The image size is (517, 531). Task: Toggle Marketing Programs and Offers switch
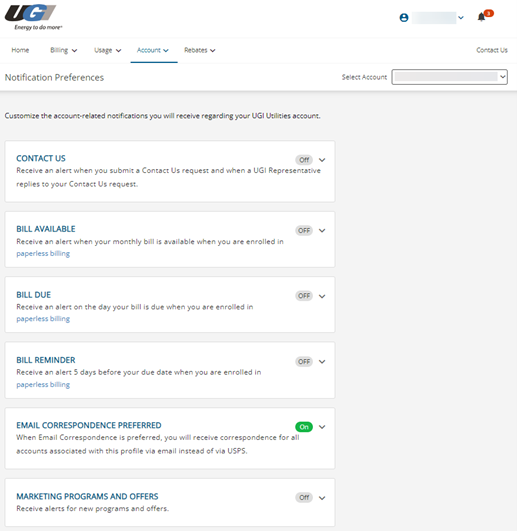coord(304,497)
